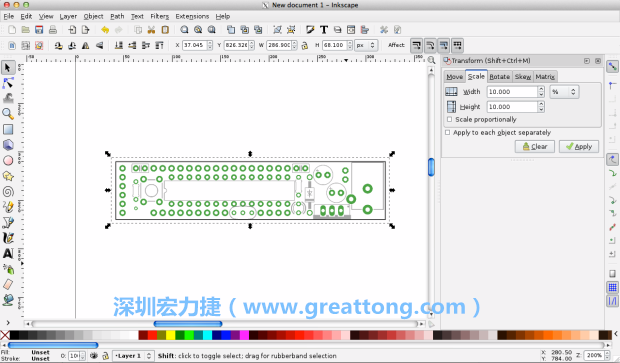Click Flip horizontal icon
620x363 pixels.
pyautogui.click(x=85, y=45)
